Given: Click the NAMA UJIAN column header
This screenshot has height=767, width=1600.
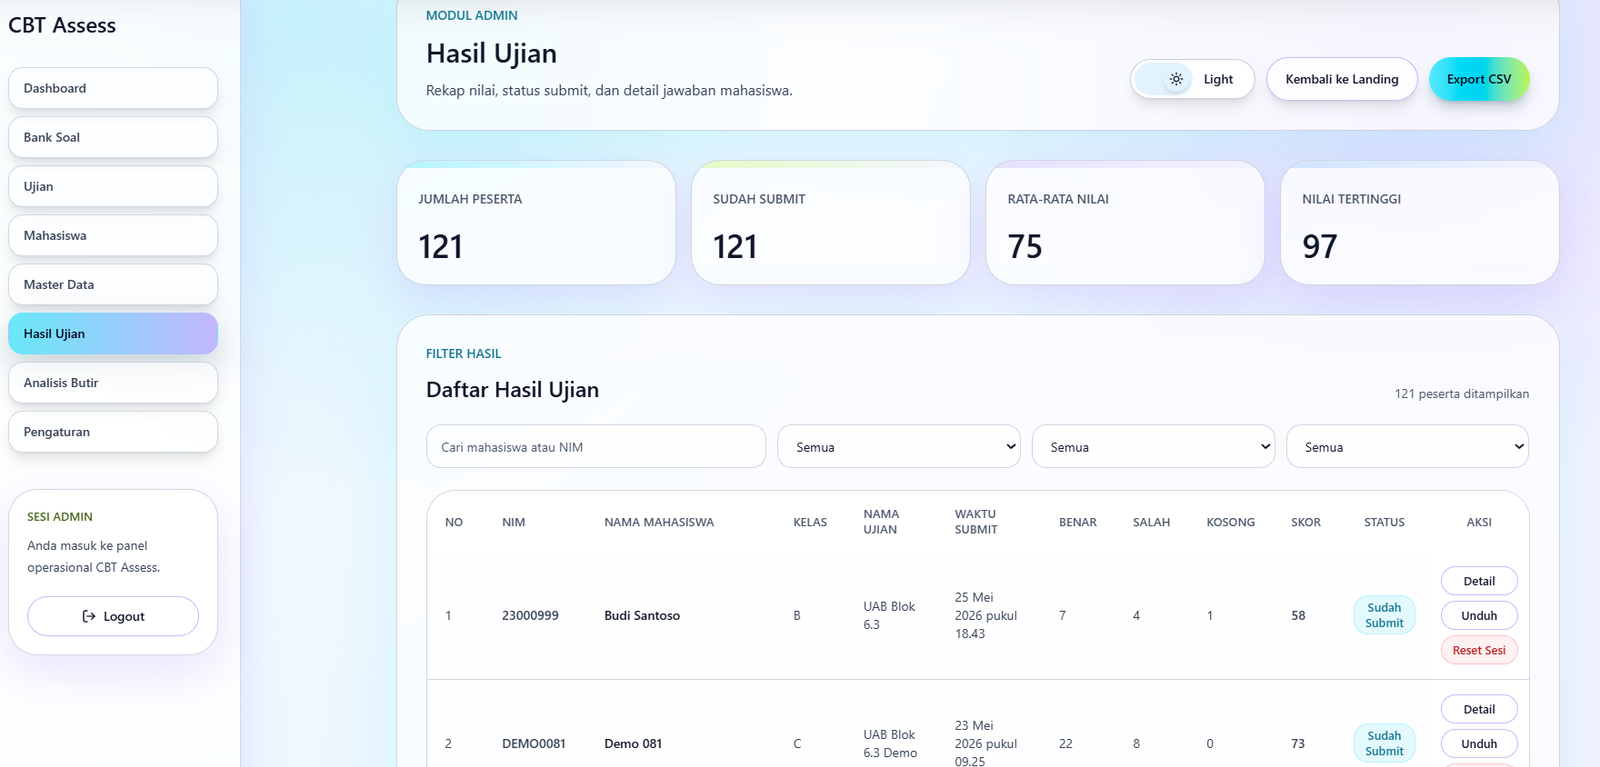Looking at the screenshot, I should [881, 522].
